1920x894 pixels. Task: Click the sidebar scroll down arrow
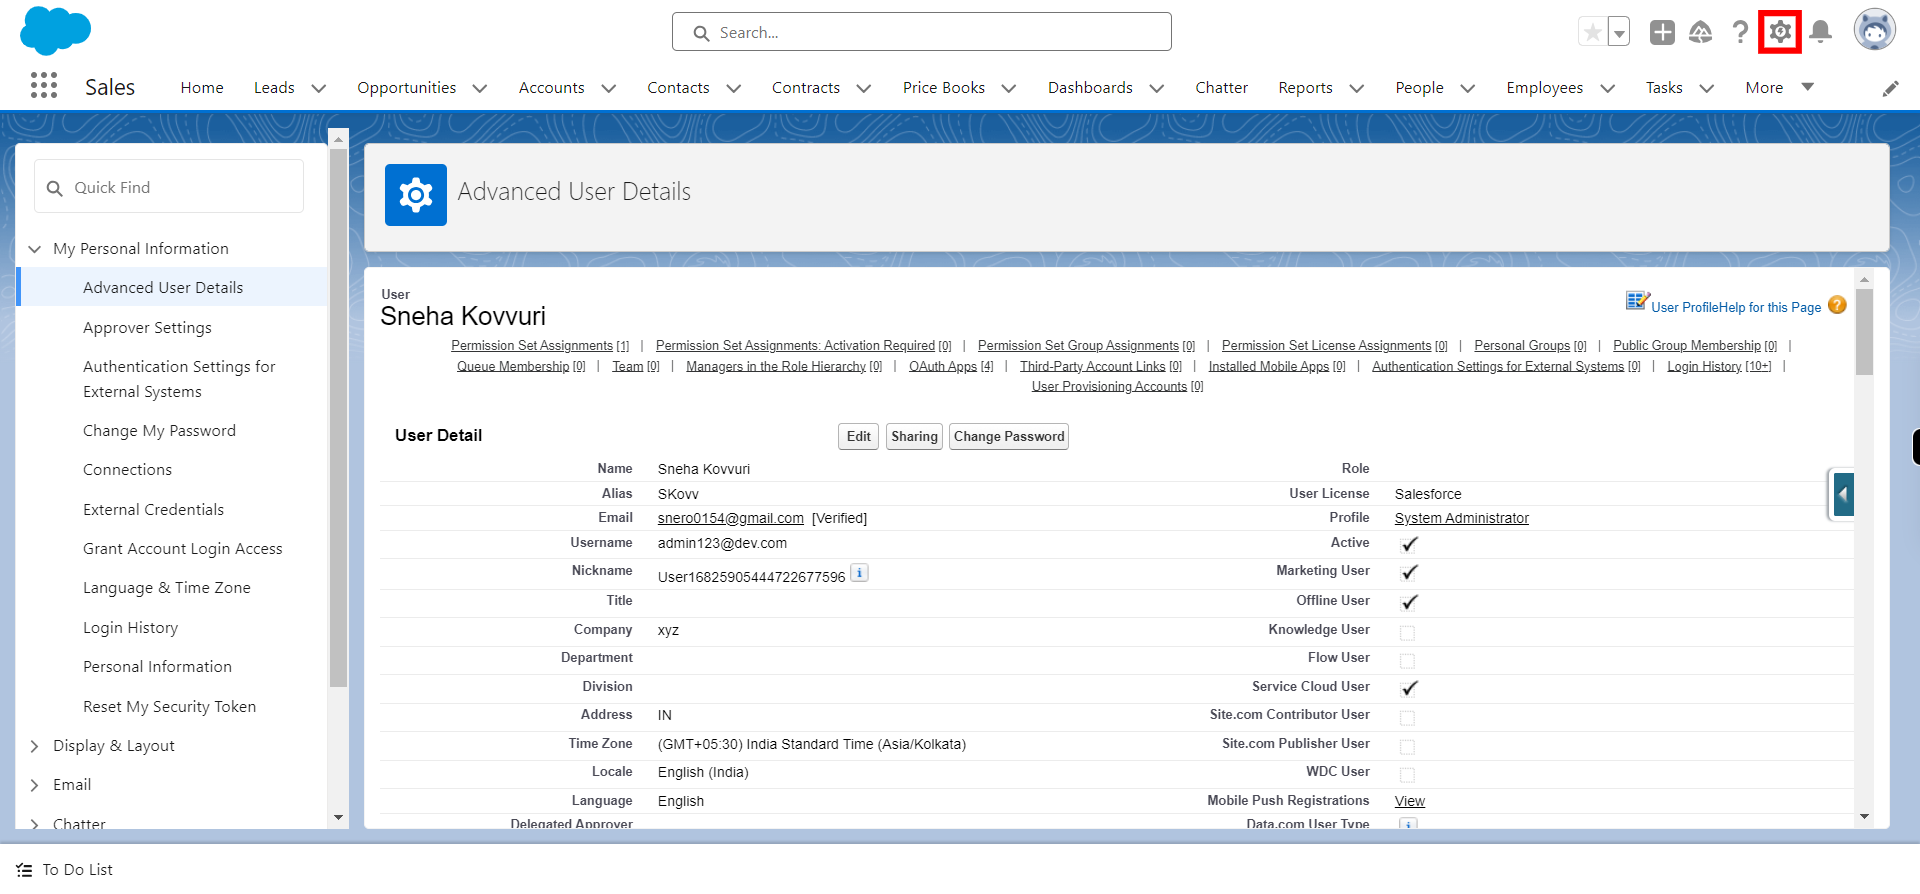pyautogui.click(x=338, y=818)
